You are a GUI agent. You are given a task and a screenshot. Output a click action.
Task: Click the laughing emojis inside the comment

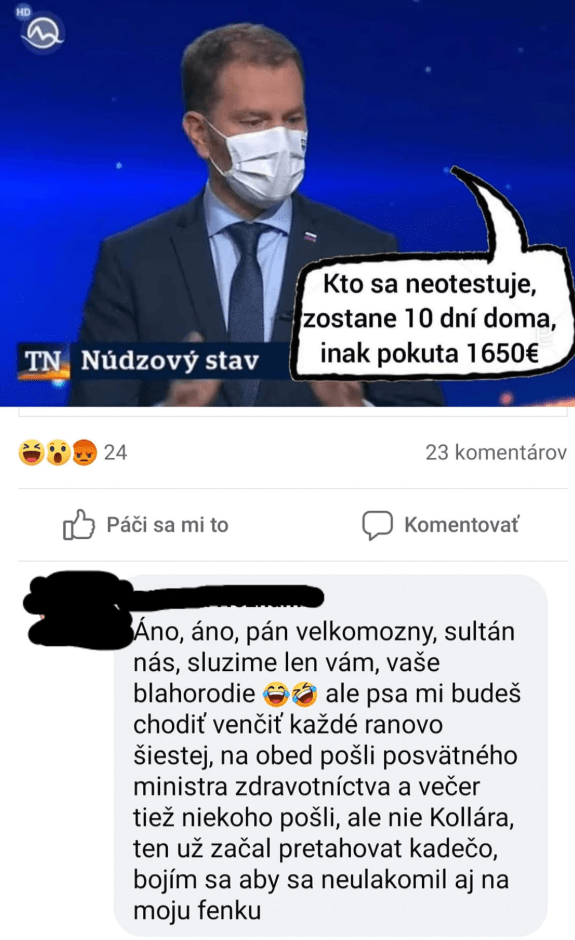click(290, 695)
